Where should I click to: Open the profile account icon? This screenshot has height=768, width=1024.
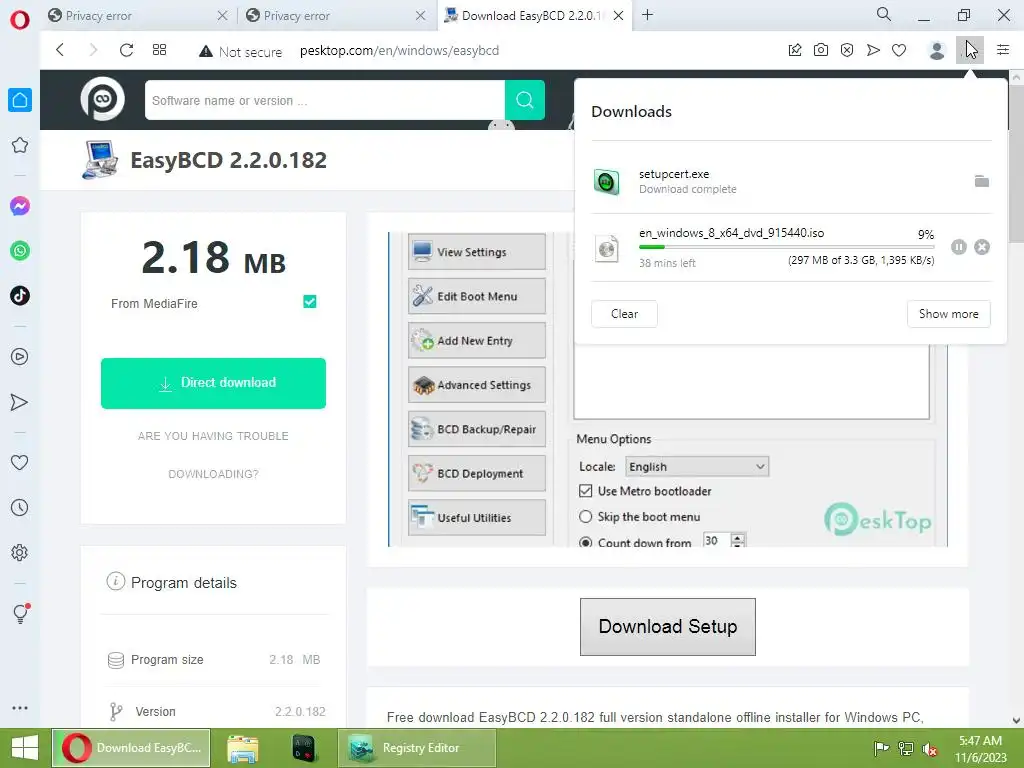pos(936,50)
